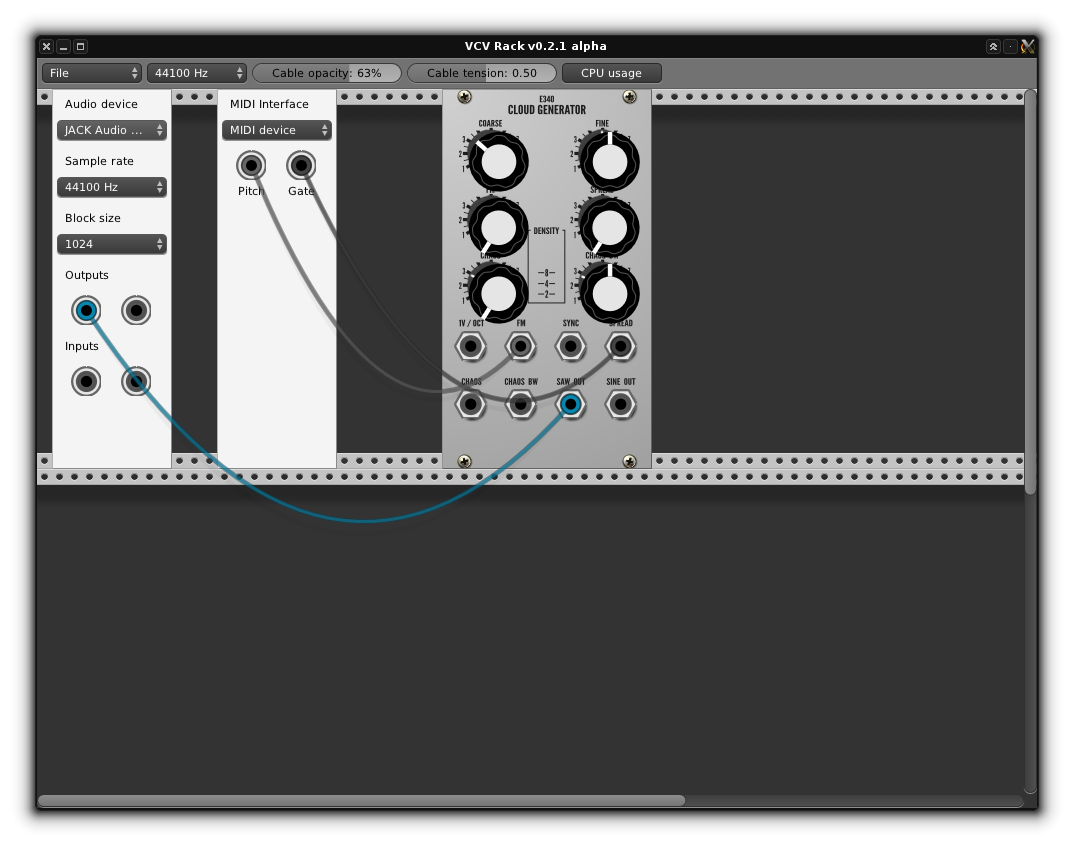Click the Audio device label
The height and width of the screenshot is (846, 1074).
click(101, 104)
